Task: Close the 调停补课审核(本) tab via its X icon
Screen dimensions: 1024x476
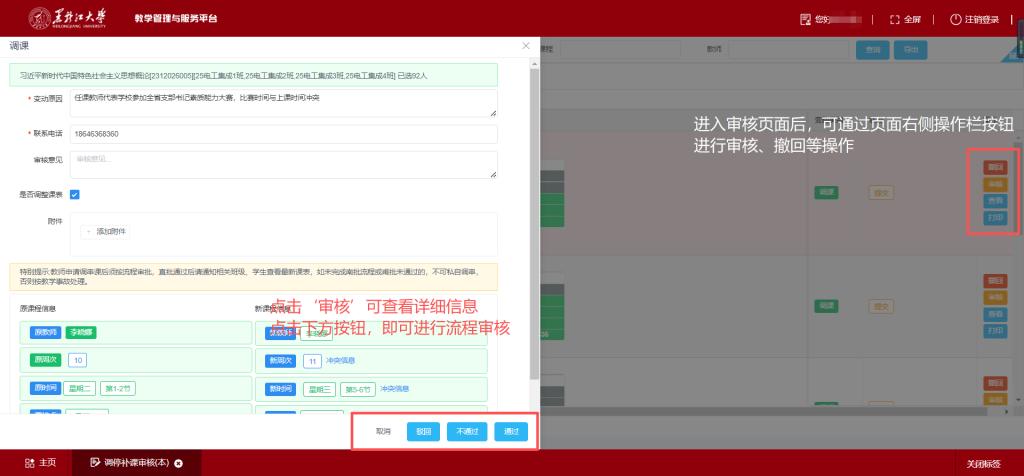Action: (178, 463)
